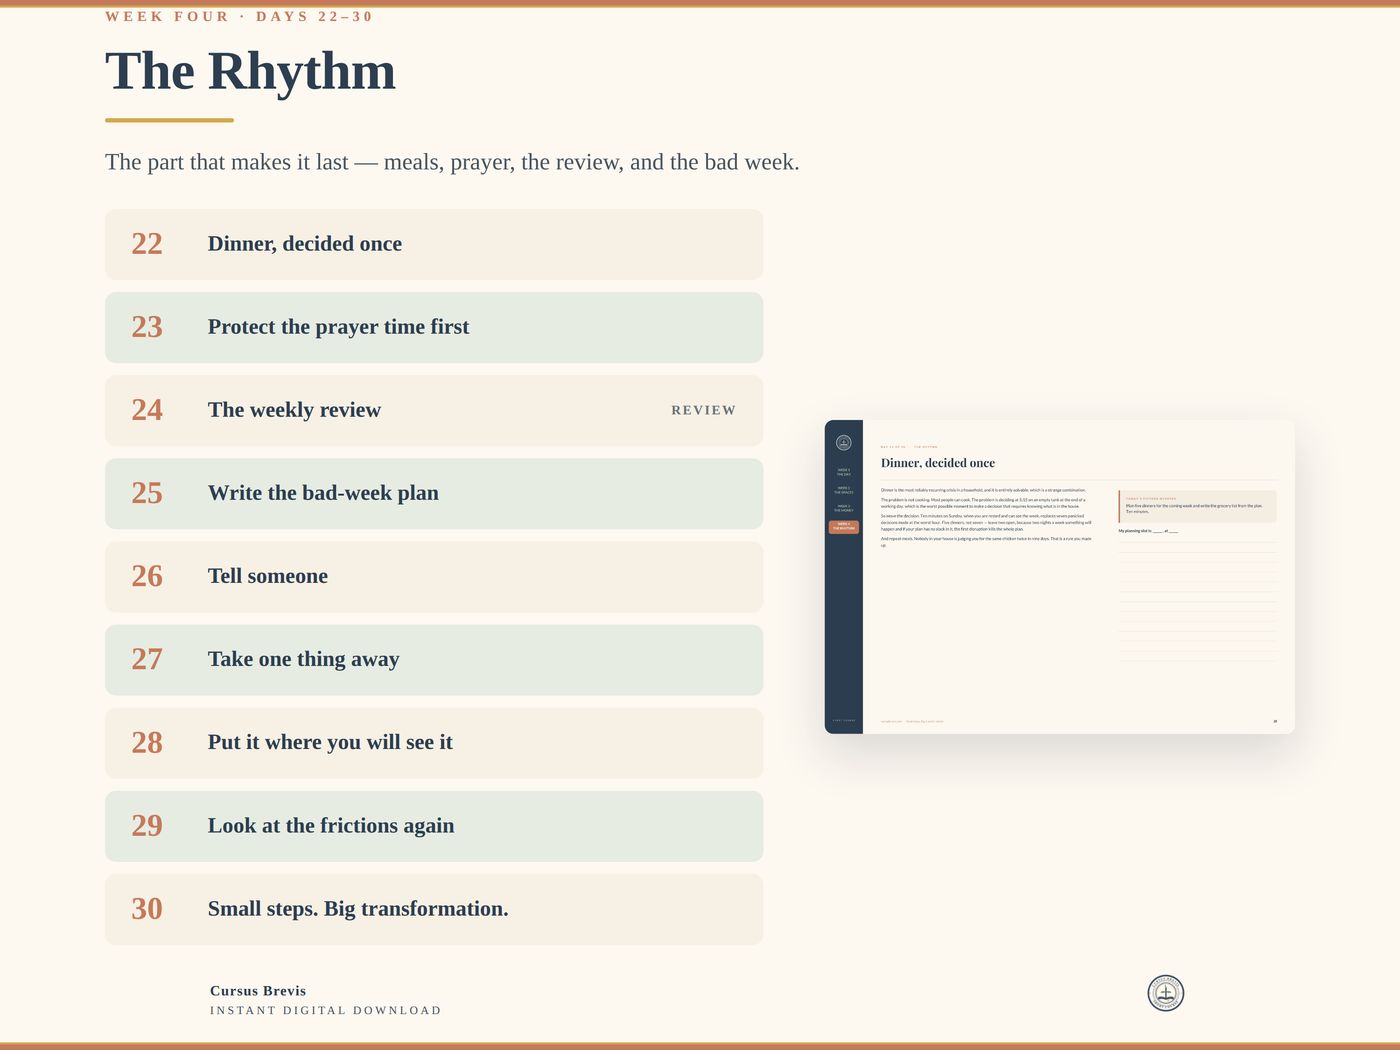Select day 30 "Small steps. Big transformation."

coord(434,909)
